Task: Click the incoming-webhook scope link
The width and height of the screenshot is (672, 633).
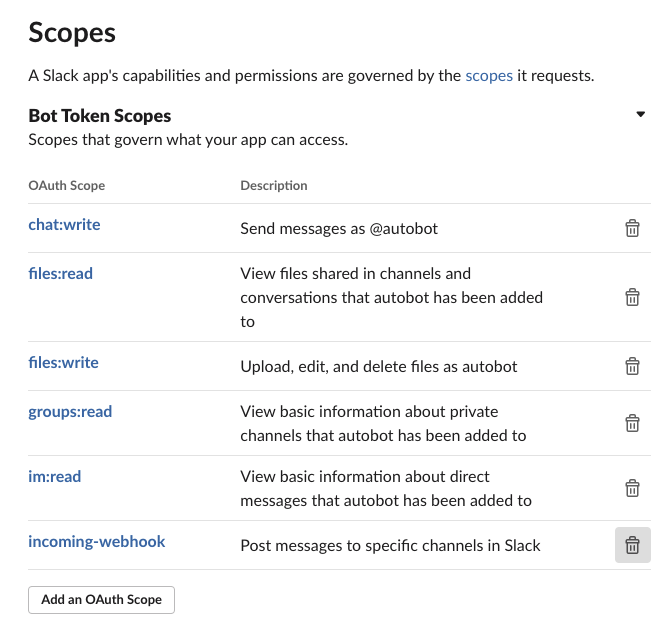Action: pos(97,542)
